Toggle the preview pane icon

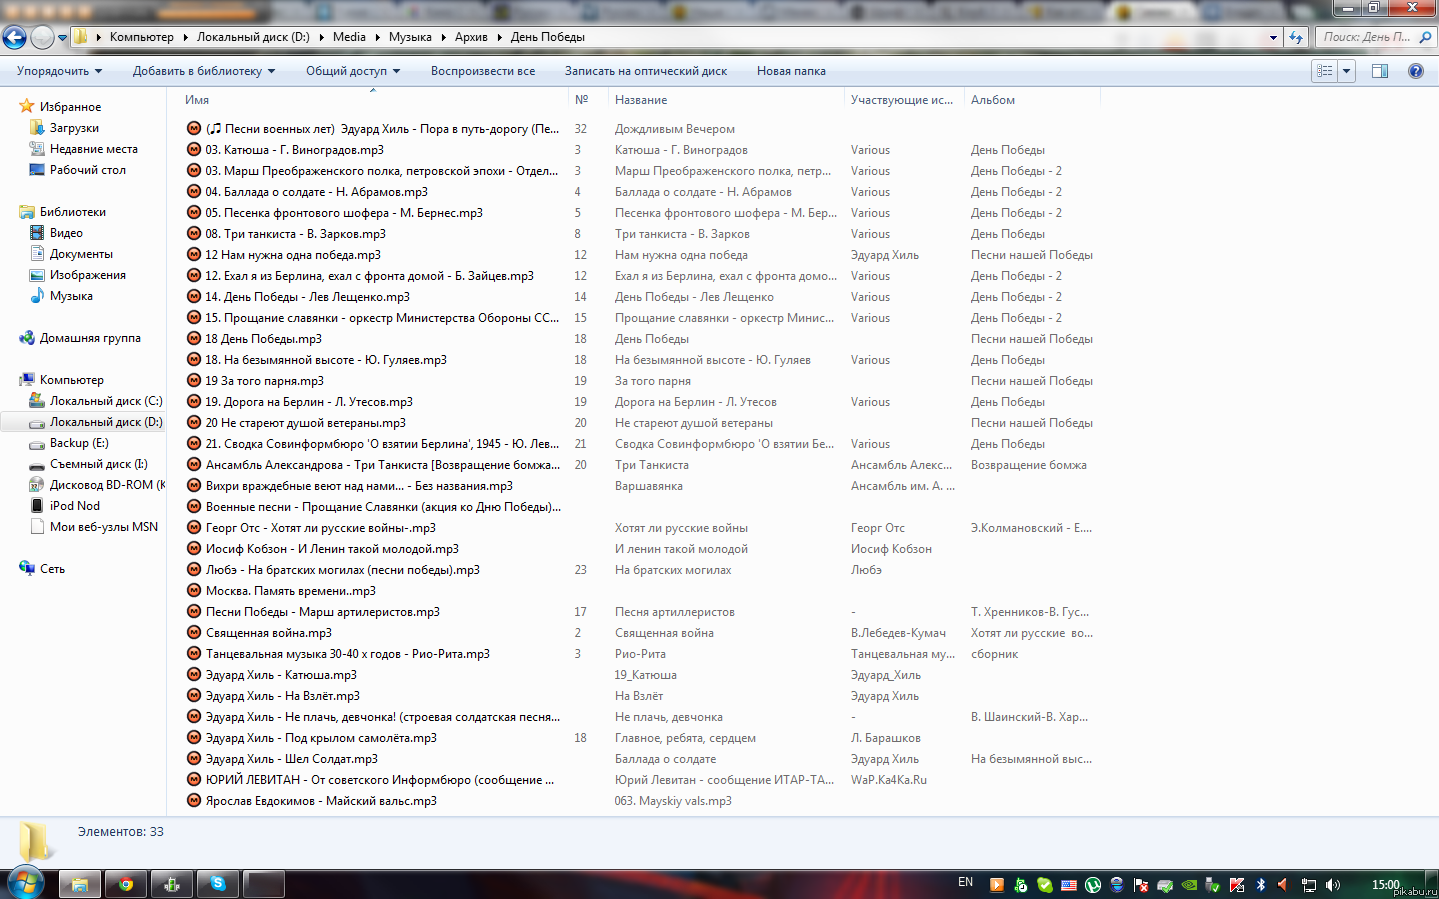[1380, 71]
